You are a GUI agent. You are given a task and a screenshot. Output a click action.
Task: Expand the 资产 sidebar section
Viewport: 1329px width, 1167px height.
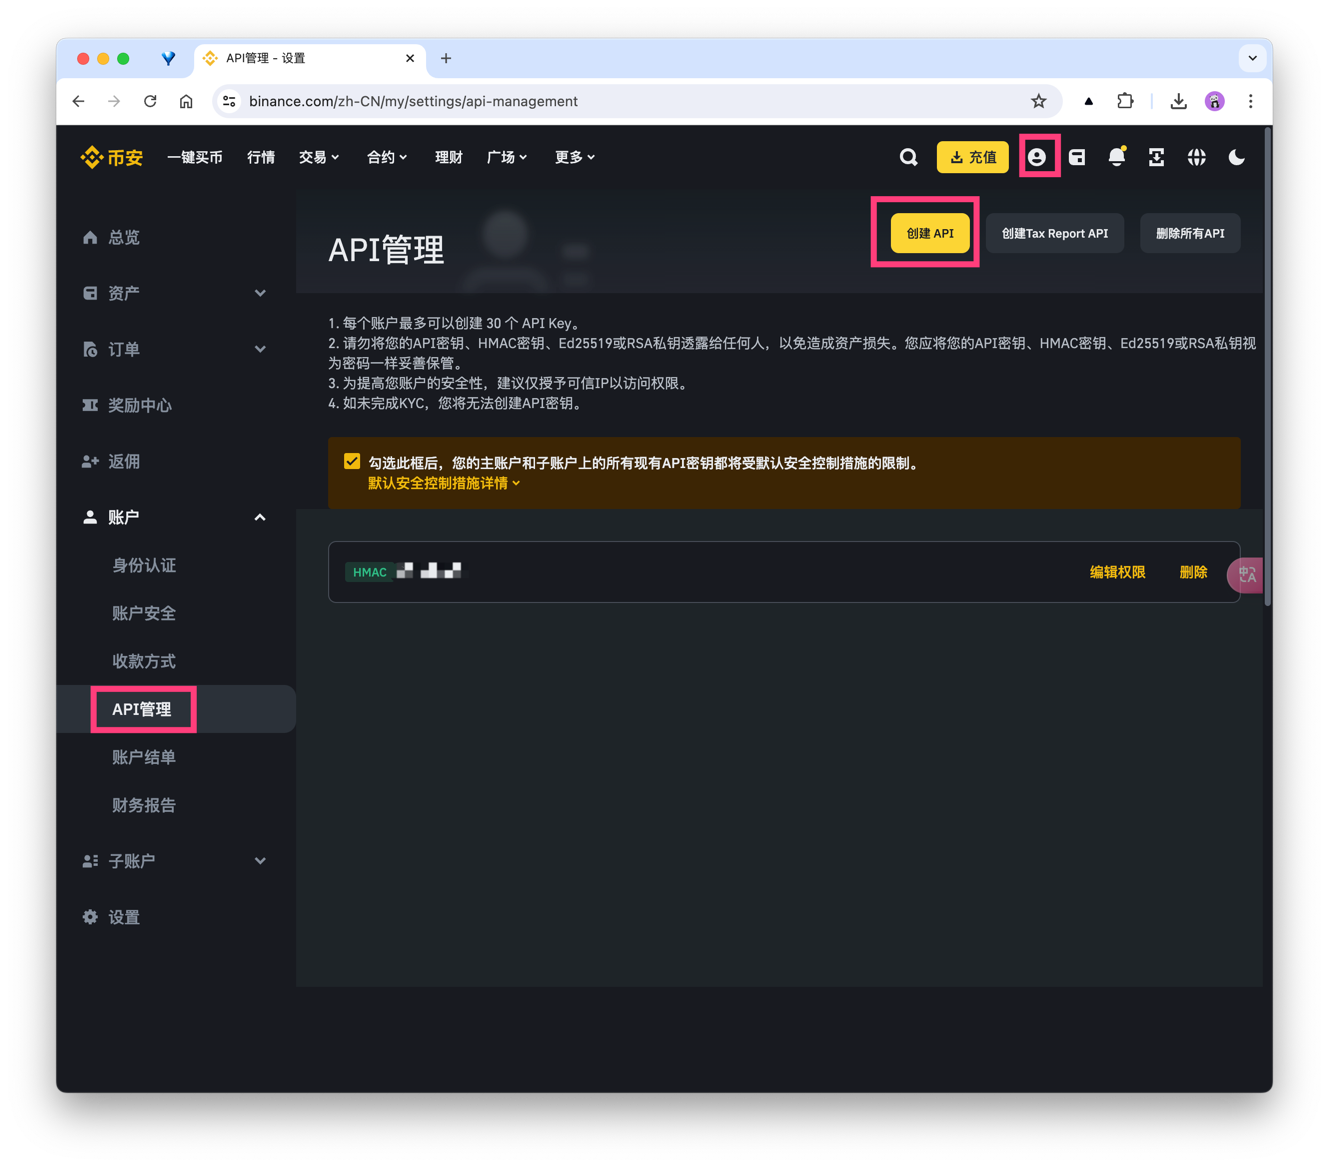(x=122, y=292)
